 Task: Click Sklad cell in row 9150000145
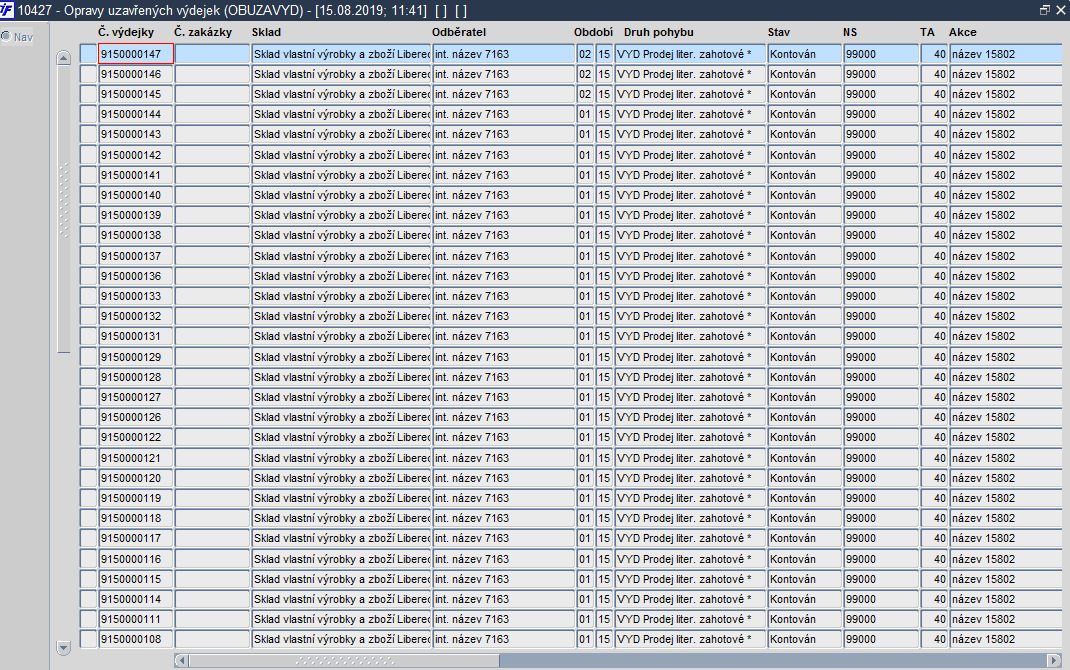click(341, 94)
